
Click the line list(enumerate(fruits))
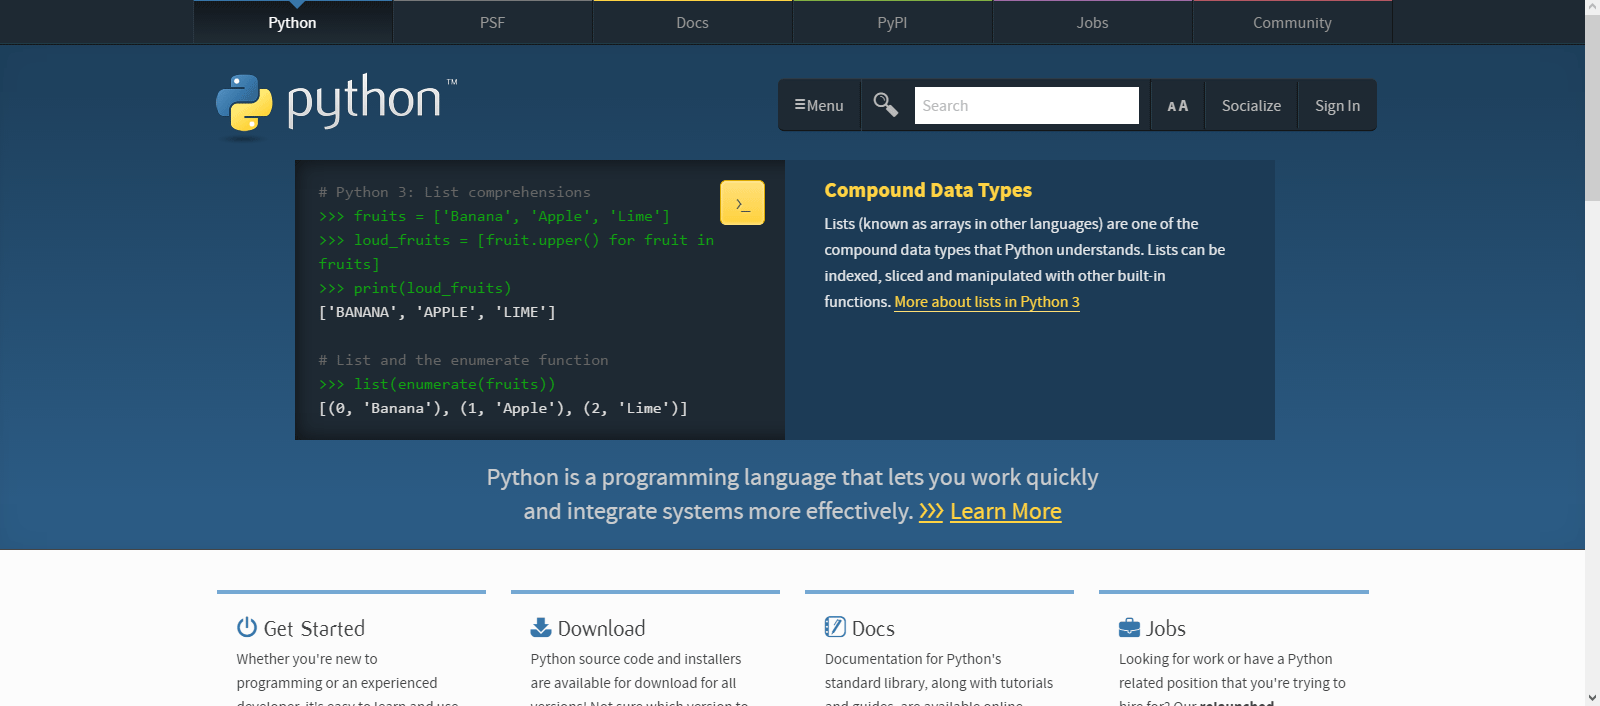[437, 384]
